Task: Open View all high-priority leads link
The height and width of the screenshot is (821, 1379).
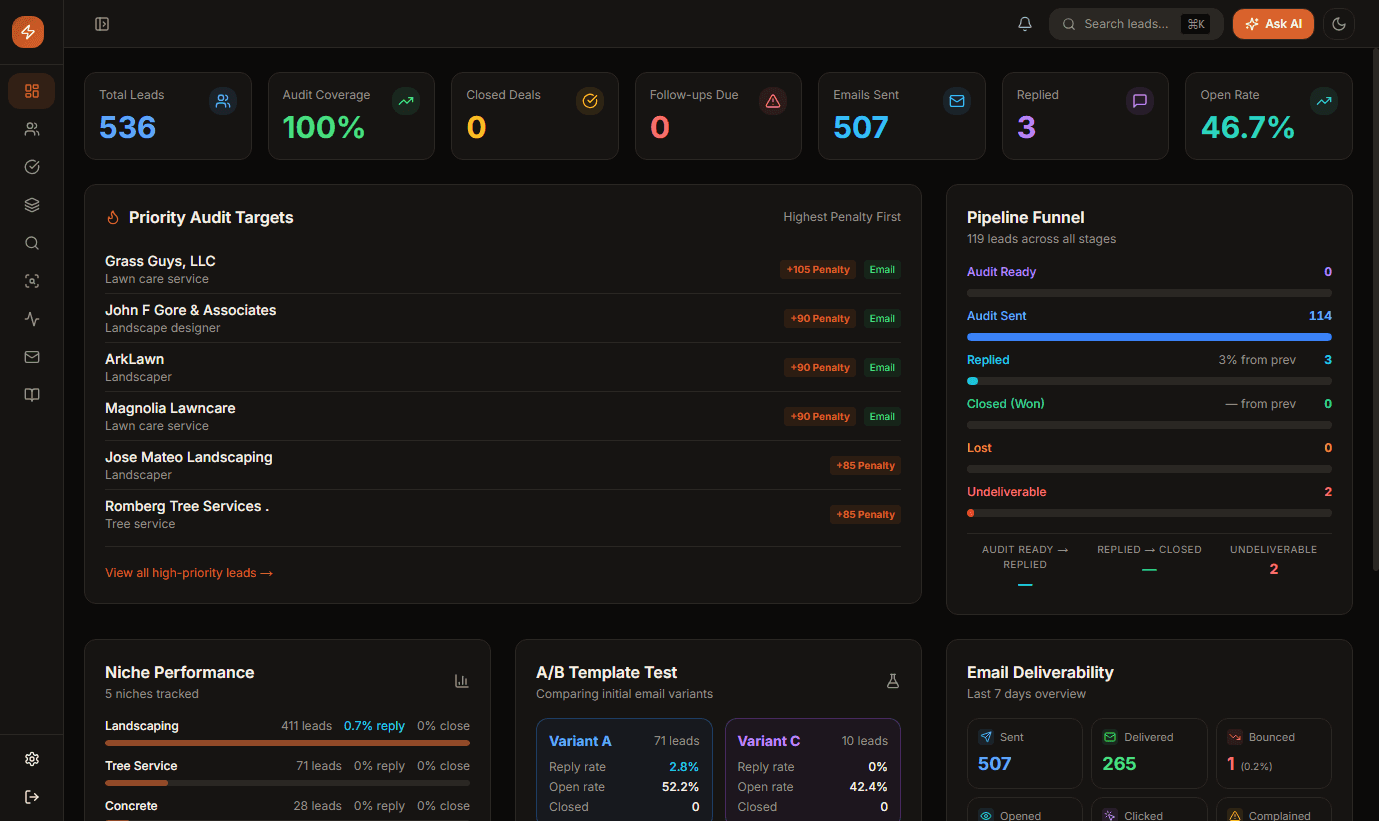Action: [x=189, y=573]
